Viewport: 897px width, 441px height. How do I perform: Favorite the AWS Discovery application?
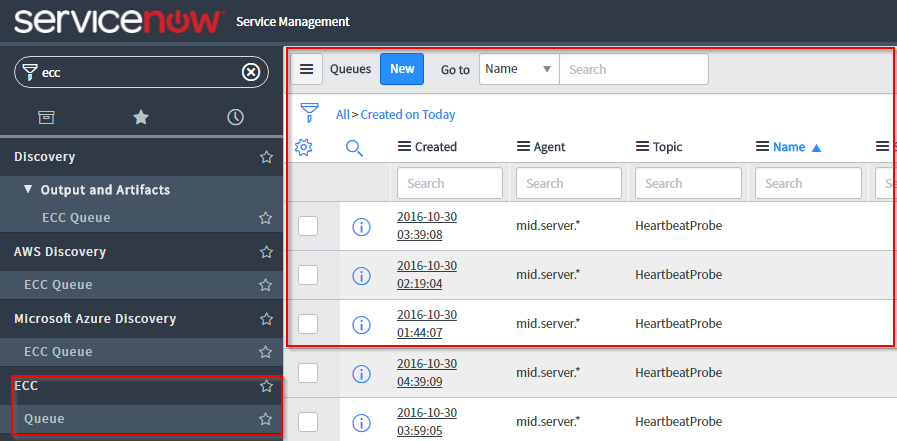266,252
